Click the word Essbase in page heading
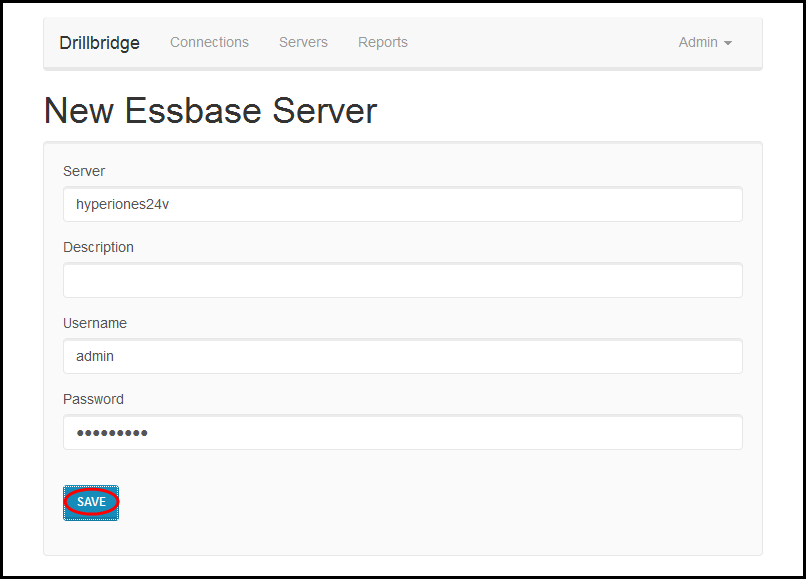Screen dimensions: 806x579 tap(193, 111)
